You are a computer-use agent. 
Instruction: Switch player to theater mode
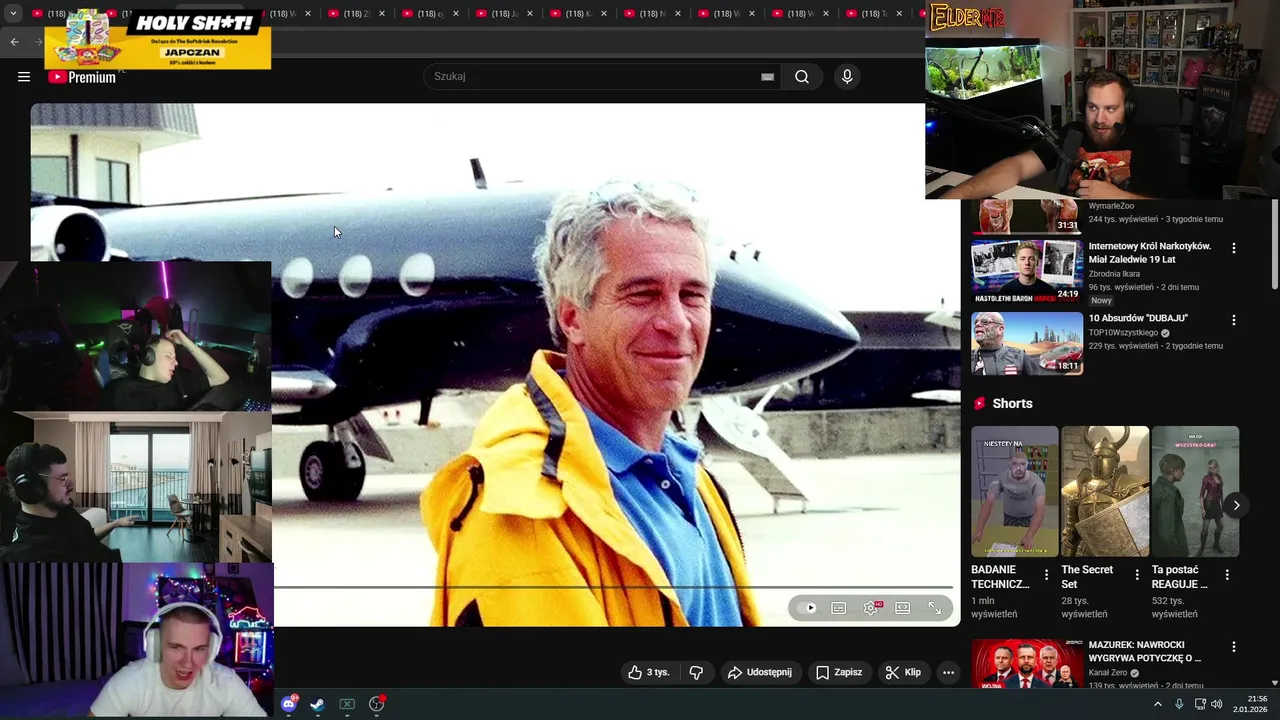pos(903,608)
